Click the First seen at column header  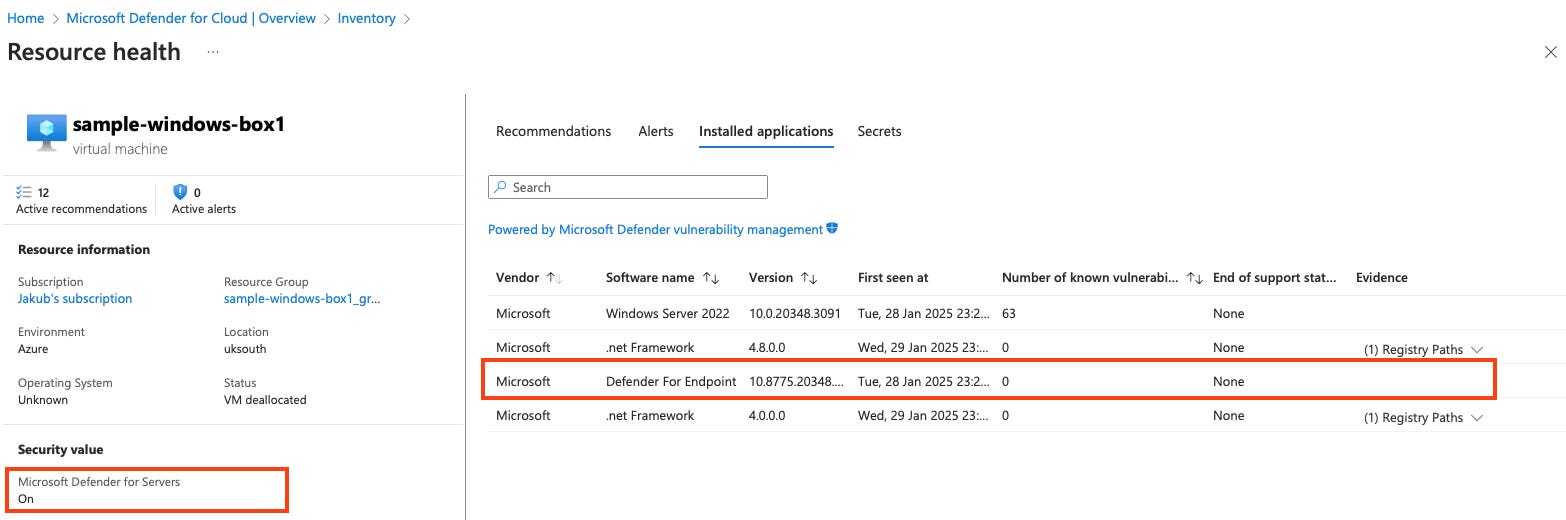click(893, 278)
